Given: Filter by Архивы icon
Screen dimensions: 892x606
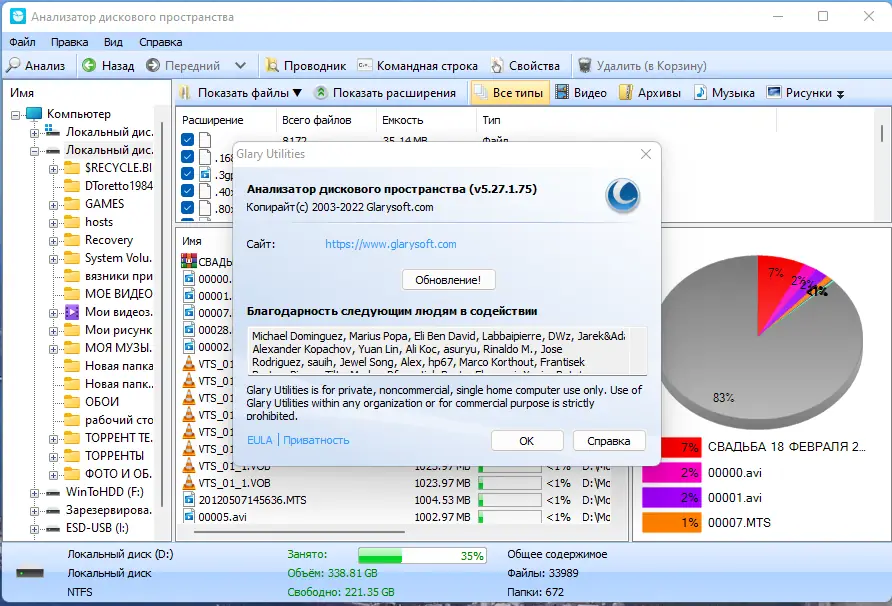Looking at the screenshot, I should coord(626,92).
